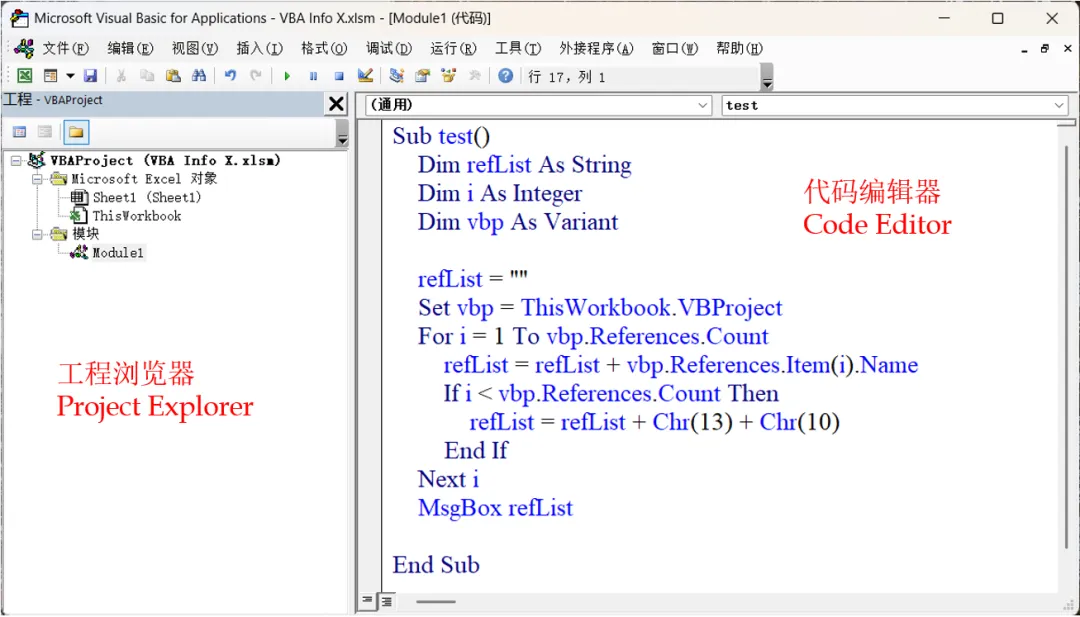Click the code line 'Dim i As Integer'
The width and height of the screenshot is (1080, 617).
click(500, 194)
